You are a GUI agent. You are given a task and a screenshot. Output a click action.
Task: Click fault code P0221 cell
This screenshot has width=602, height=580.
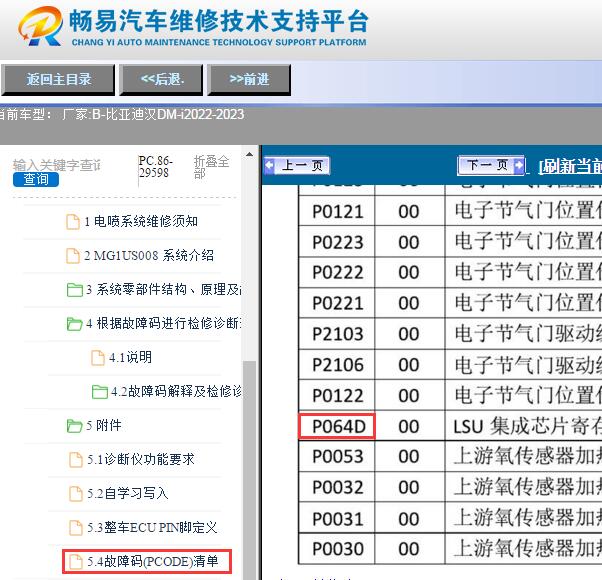tap(337, 303)
